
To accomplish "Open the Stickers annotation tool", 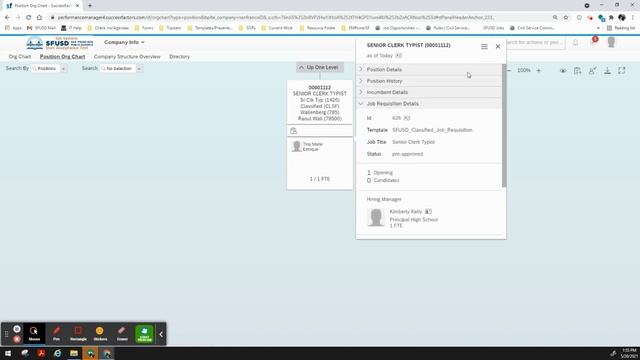I will pyautogui.click(x=100, y=333).
